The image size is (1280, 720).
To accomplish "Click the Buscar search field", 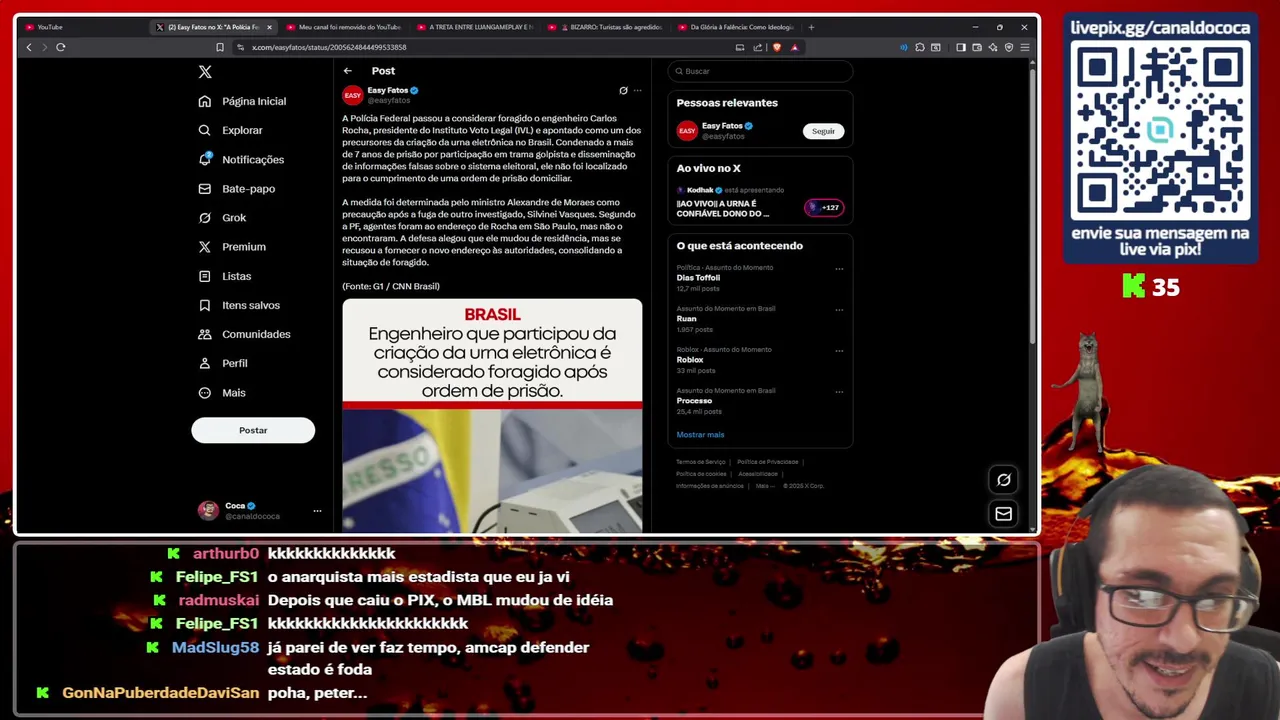I will [x=760, y=71].
